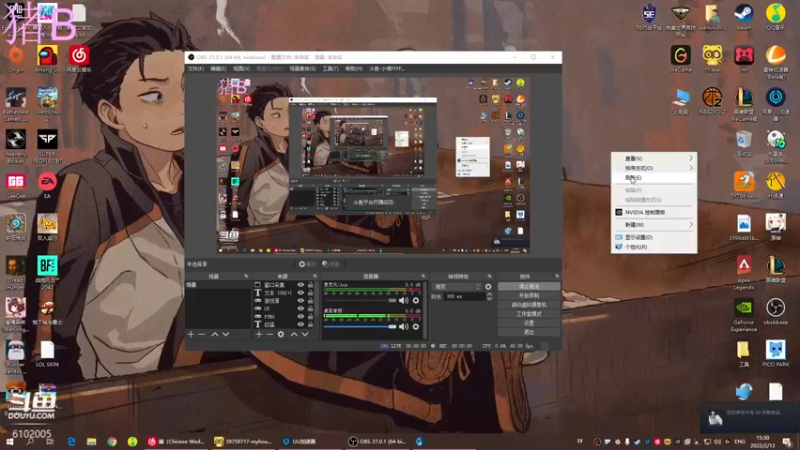Open SUPER PEOPLE CBT desktop shortcut

click(47, 146)
